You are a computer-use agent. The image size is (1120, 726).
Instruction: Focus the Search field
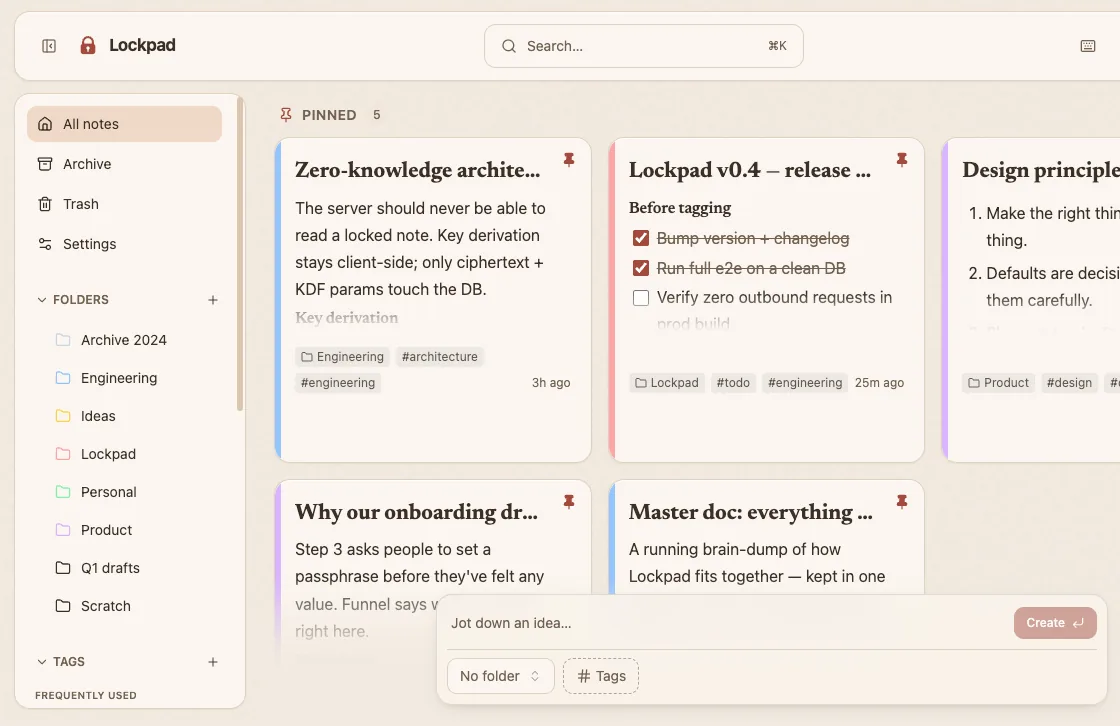point(644,46)
